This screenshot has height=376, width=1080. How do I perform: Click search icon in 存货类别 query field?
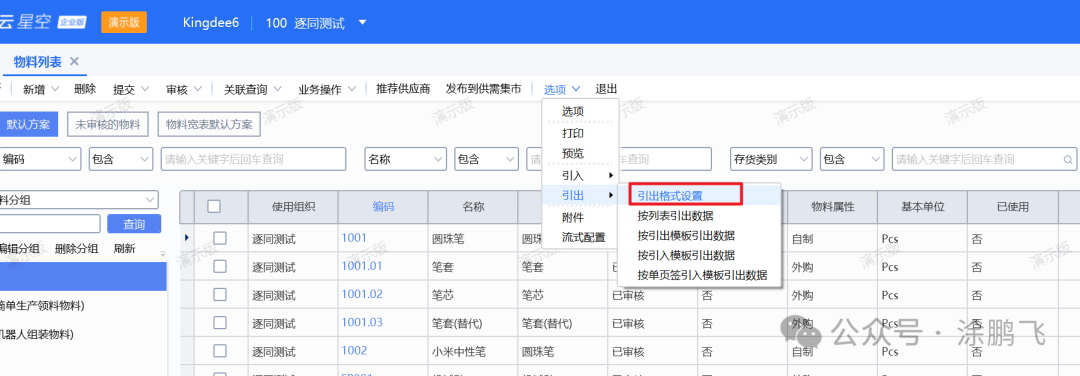tap(1068, 159)
